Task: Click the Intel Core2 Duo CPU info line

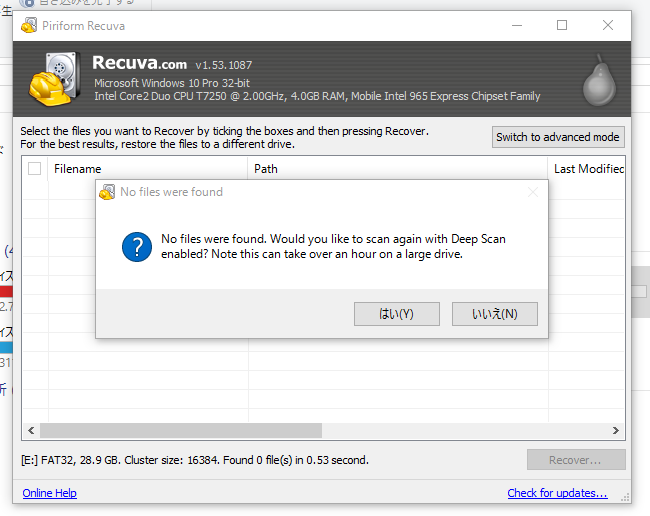Action: click(x=317, y=96)
